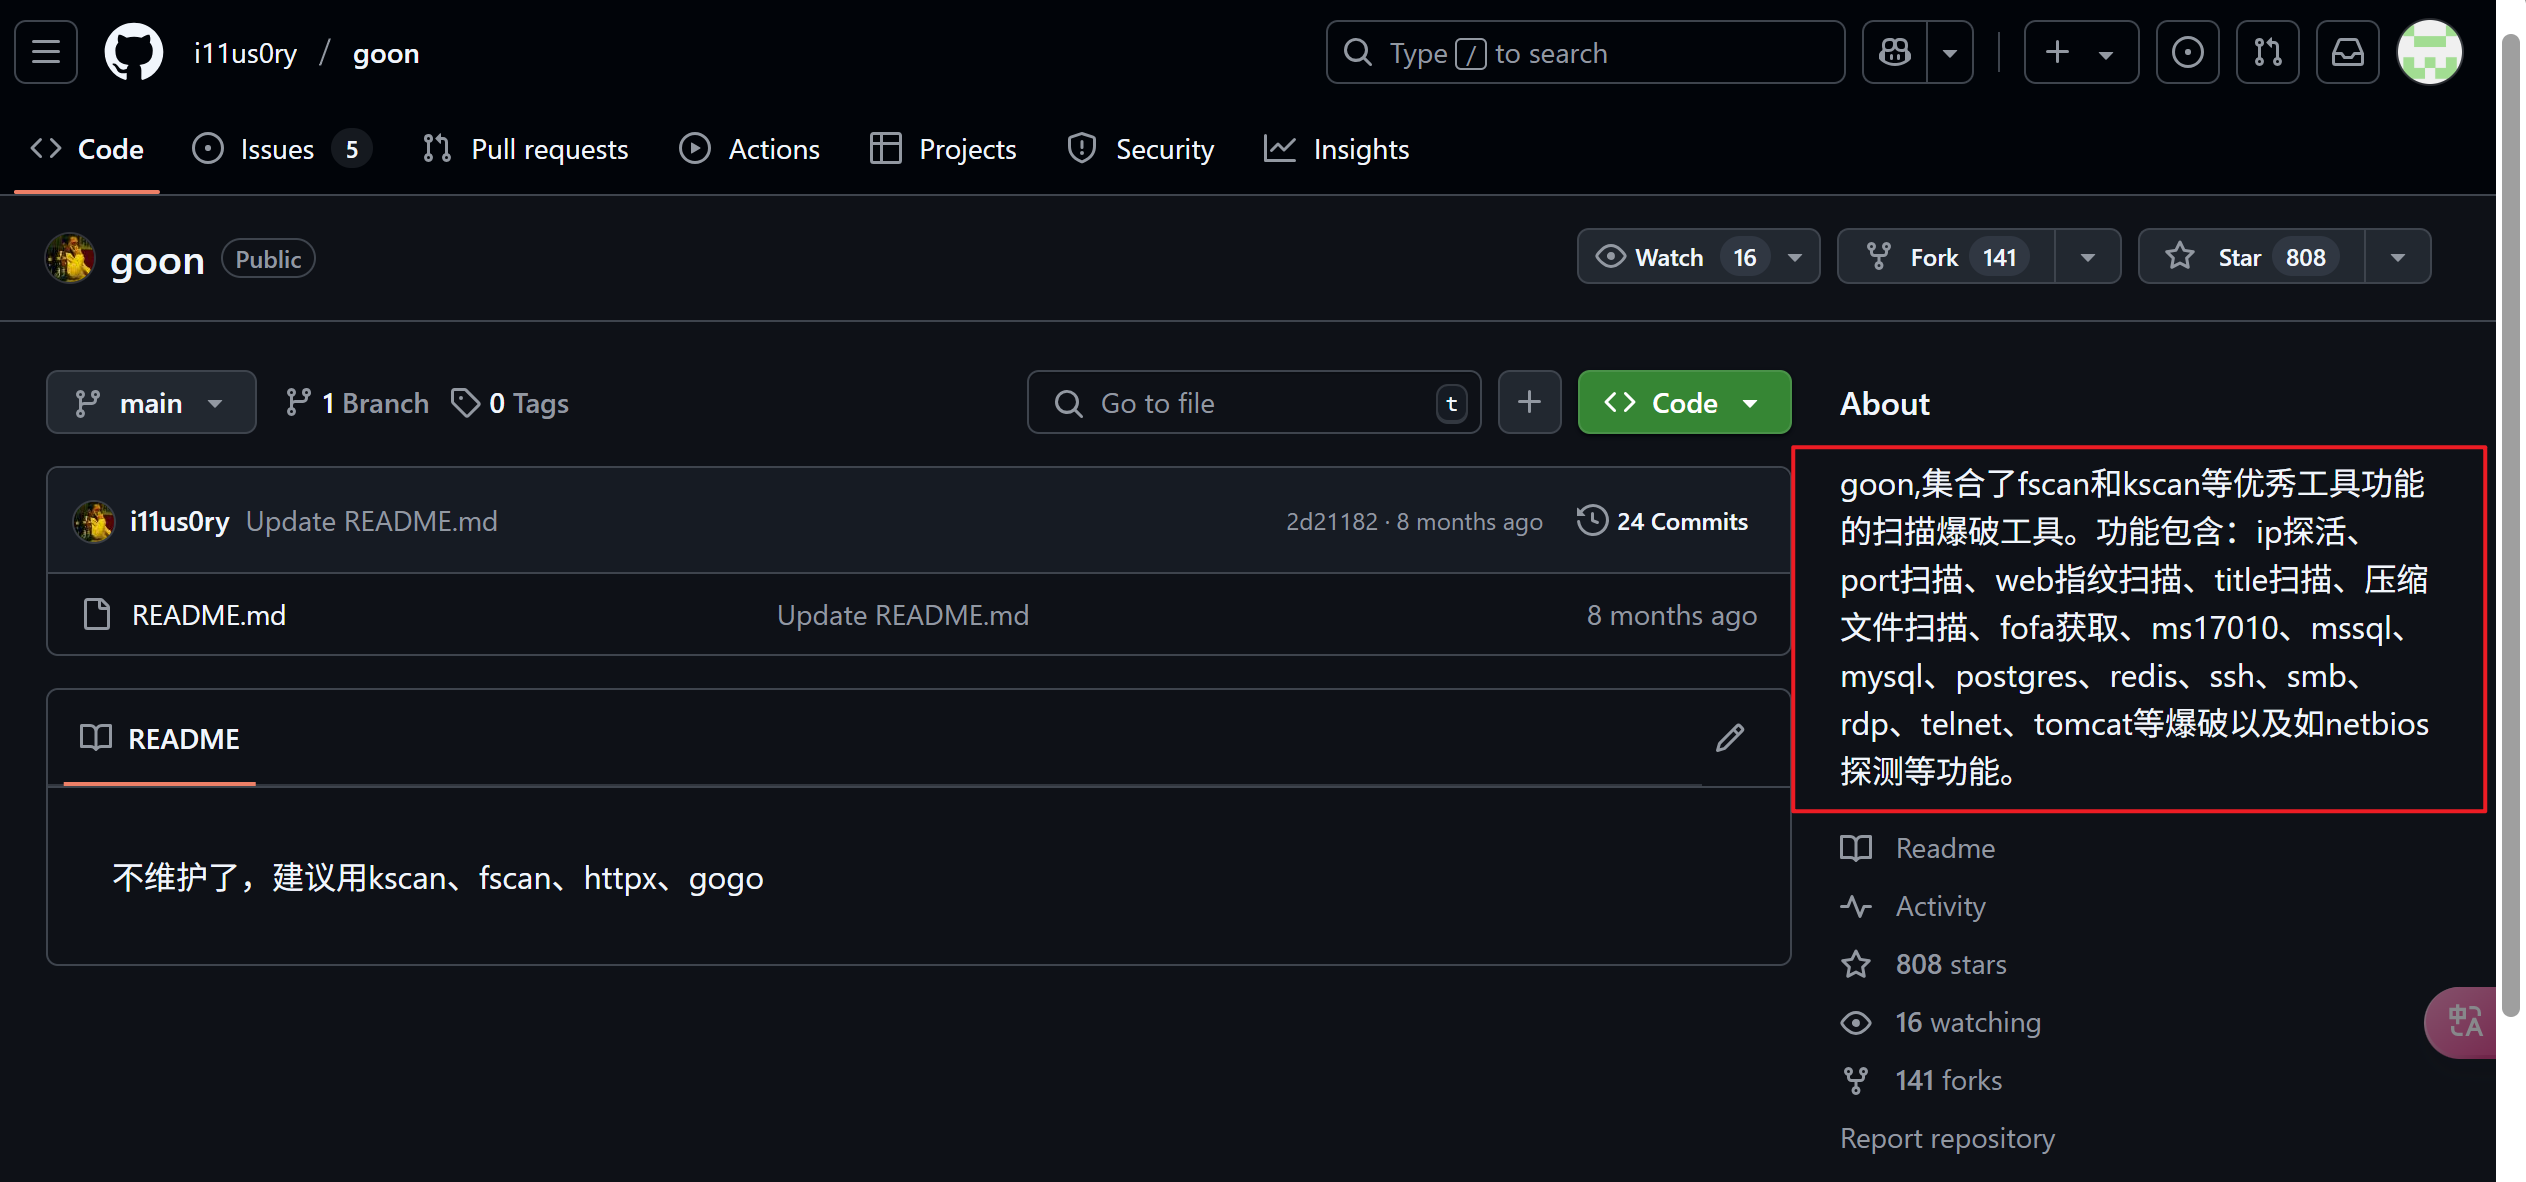
Task: Expand the Star lists dropdown arrow
Action: (2398, 257)
